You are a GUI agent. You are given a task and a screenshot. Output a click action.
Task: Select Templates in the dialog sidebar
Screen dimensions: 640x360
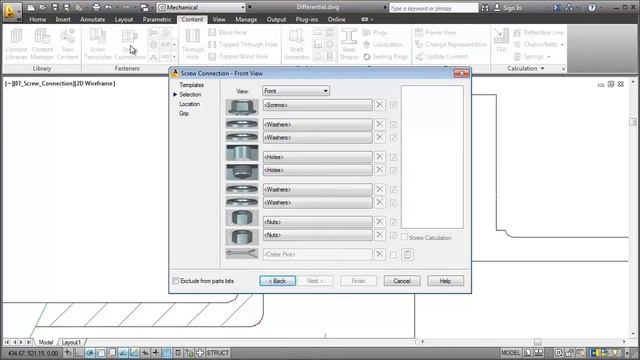click(191, 85)
